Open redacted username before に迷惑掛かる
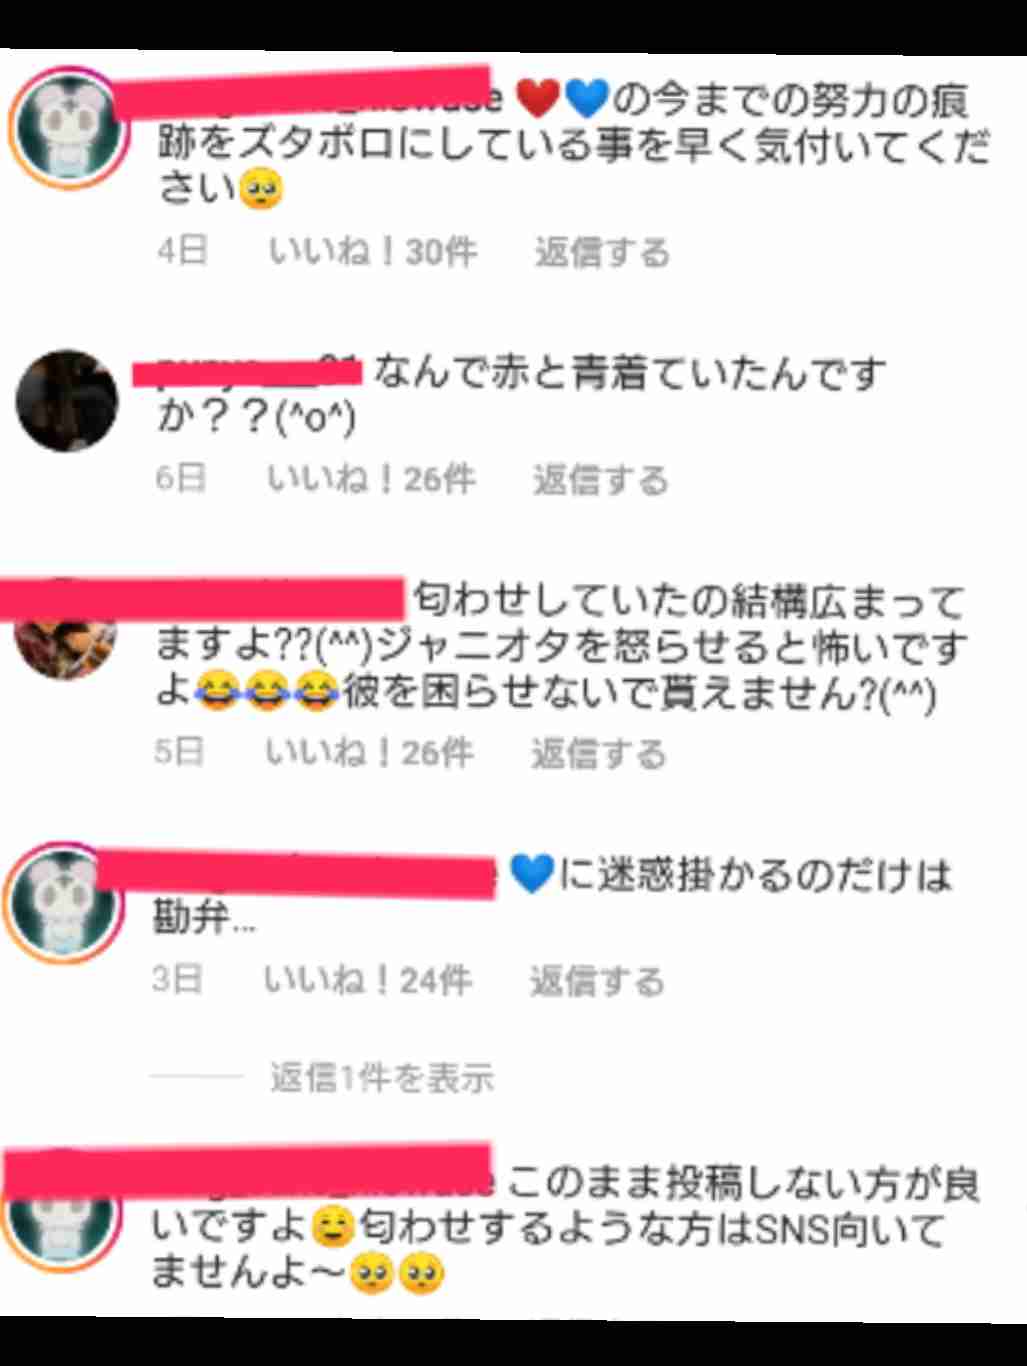 click(x=297, y=874)
